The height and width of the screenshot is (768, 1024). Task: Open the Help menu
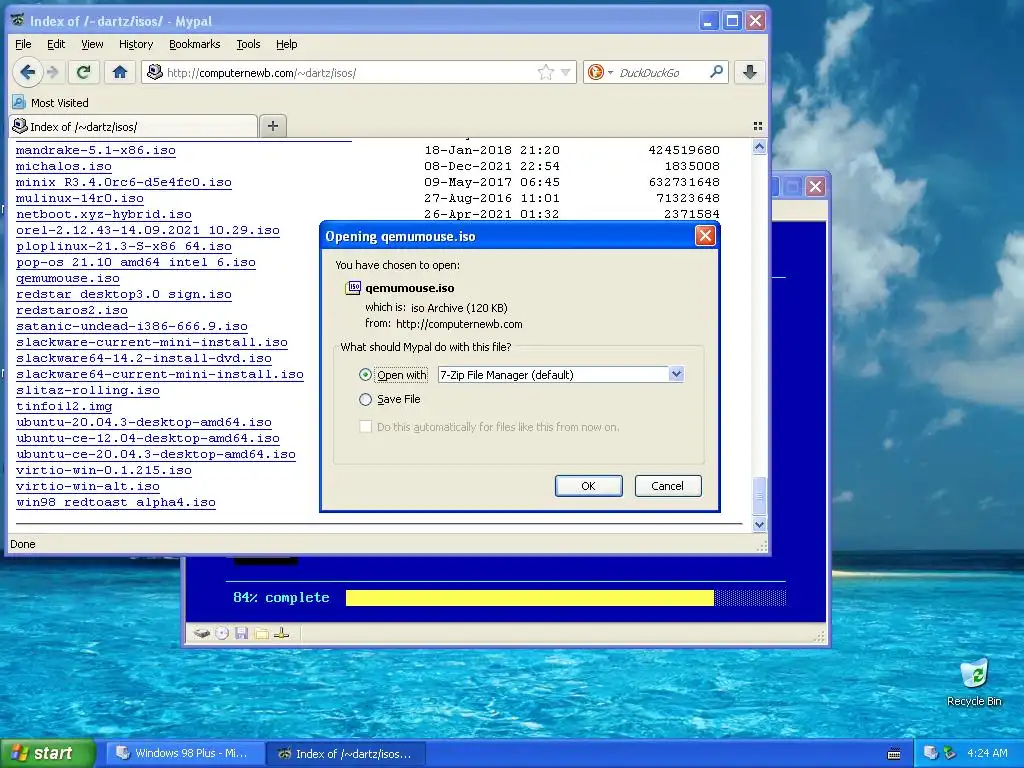tap(287, 44)
